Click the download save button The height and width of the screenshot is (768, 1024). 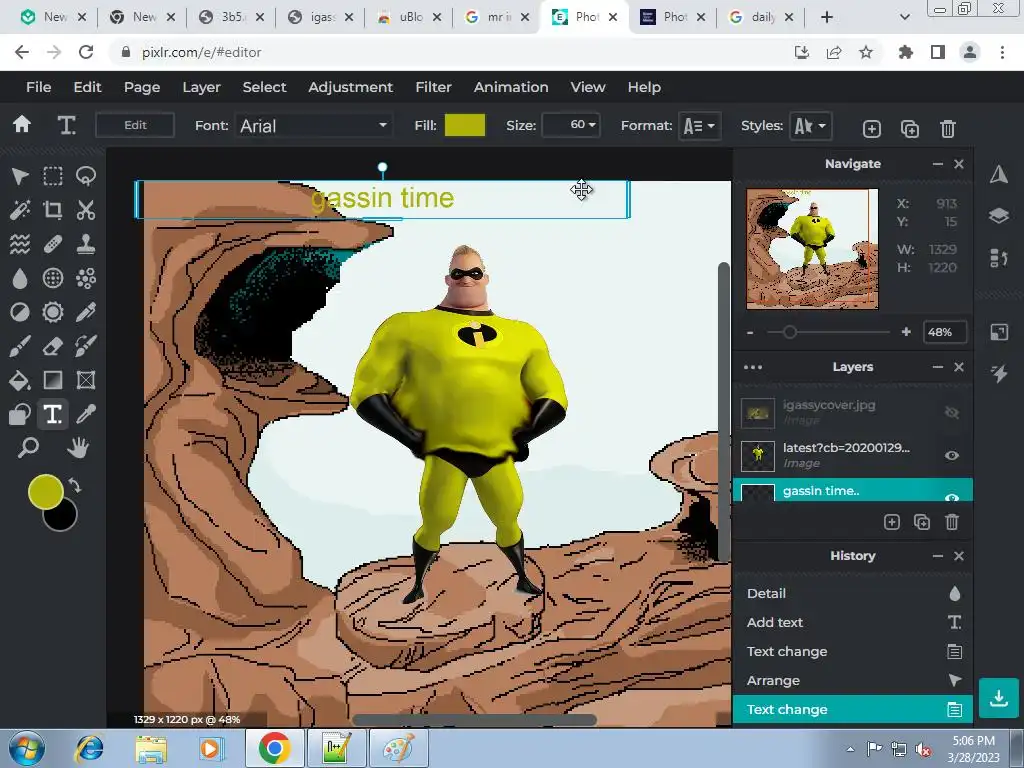coord(999,698)
